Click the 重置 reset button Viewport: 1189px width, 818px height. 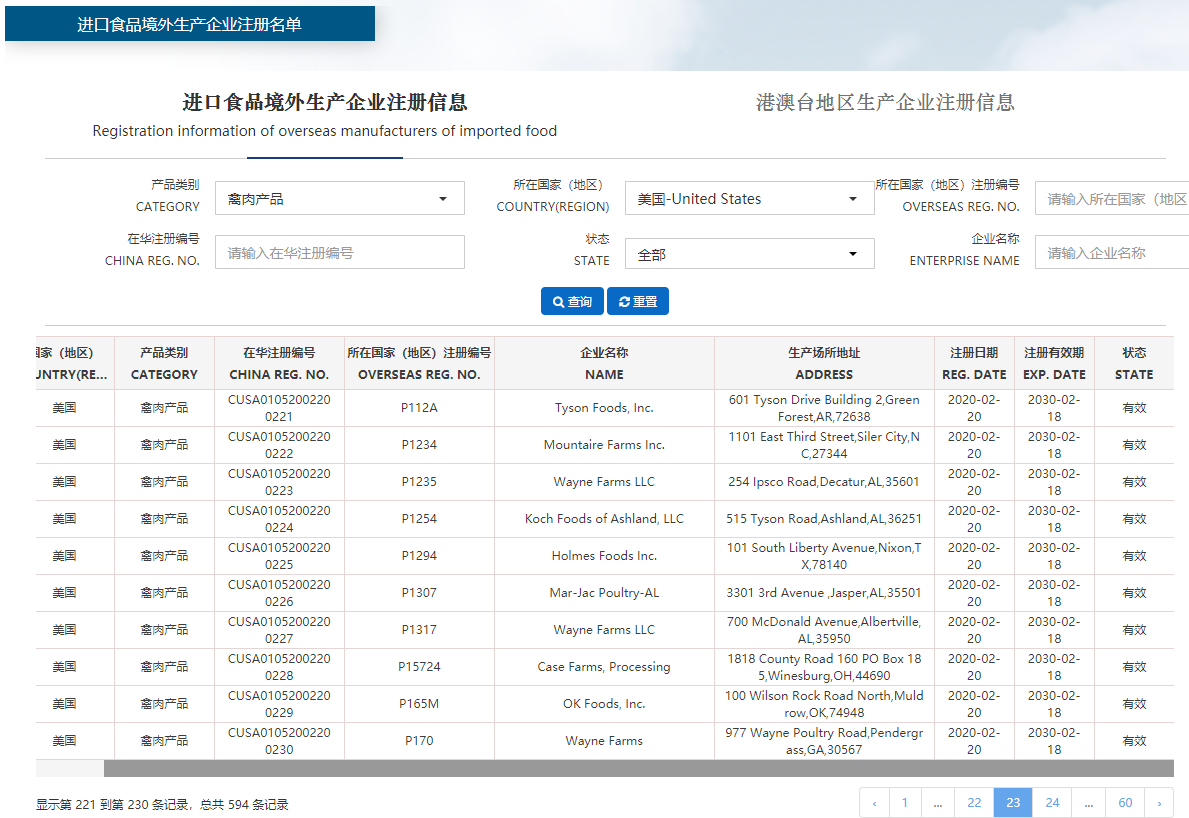[x=637, y=301]
